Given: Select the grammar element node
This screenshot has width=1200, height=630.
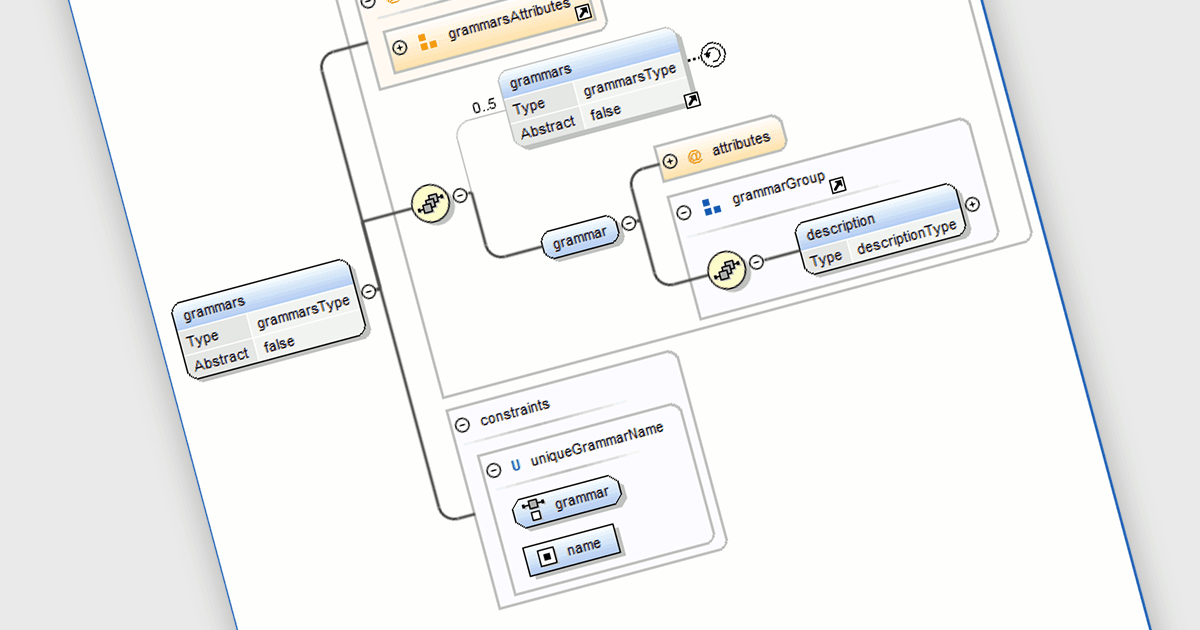Looking at the screenshot, I should pos(580,239).
